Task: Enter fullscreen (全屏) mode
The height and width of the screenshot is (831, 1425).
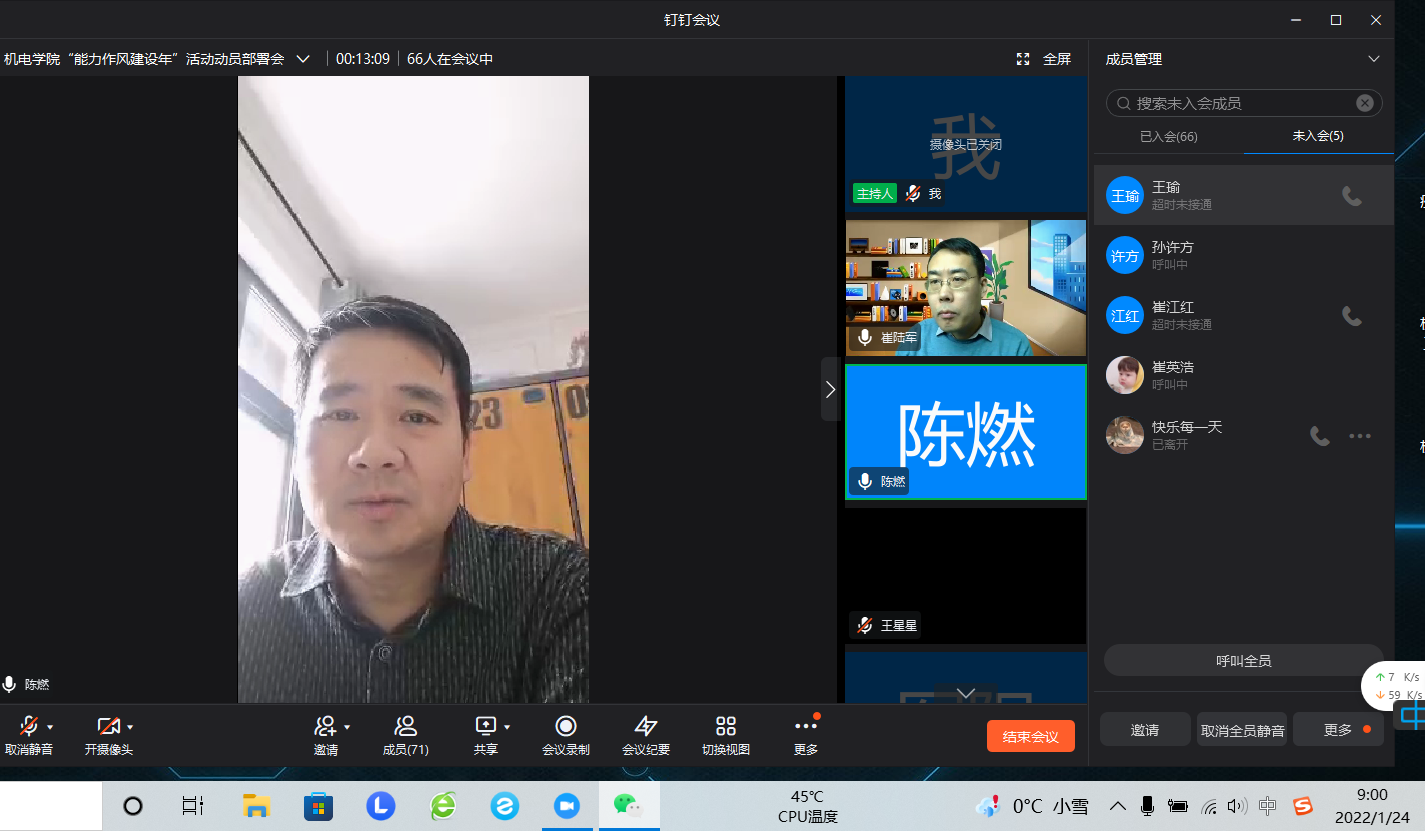Action: [1044, 59]
